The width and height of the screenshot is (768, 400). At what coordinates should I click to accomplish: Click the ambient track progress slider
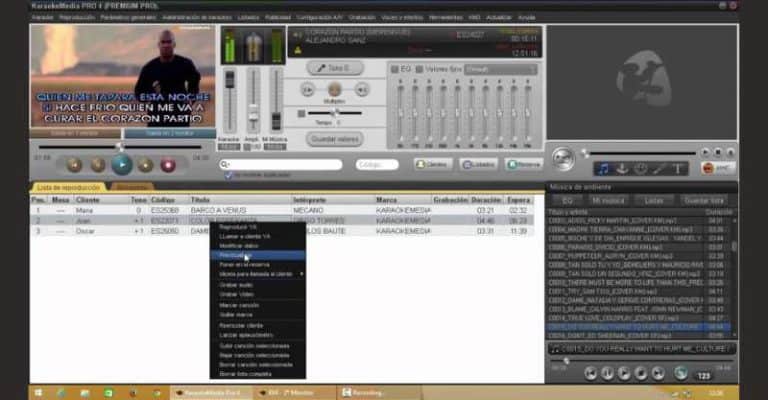click(642, 361)
